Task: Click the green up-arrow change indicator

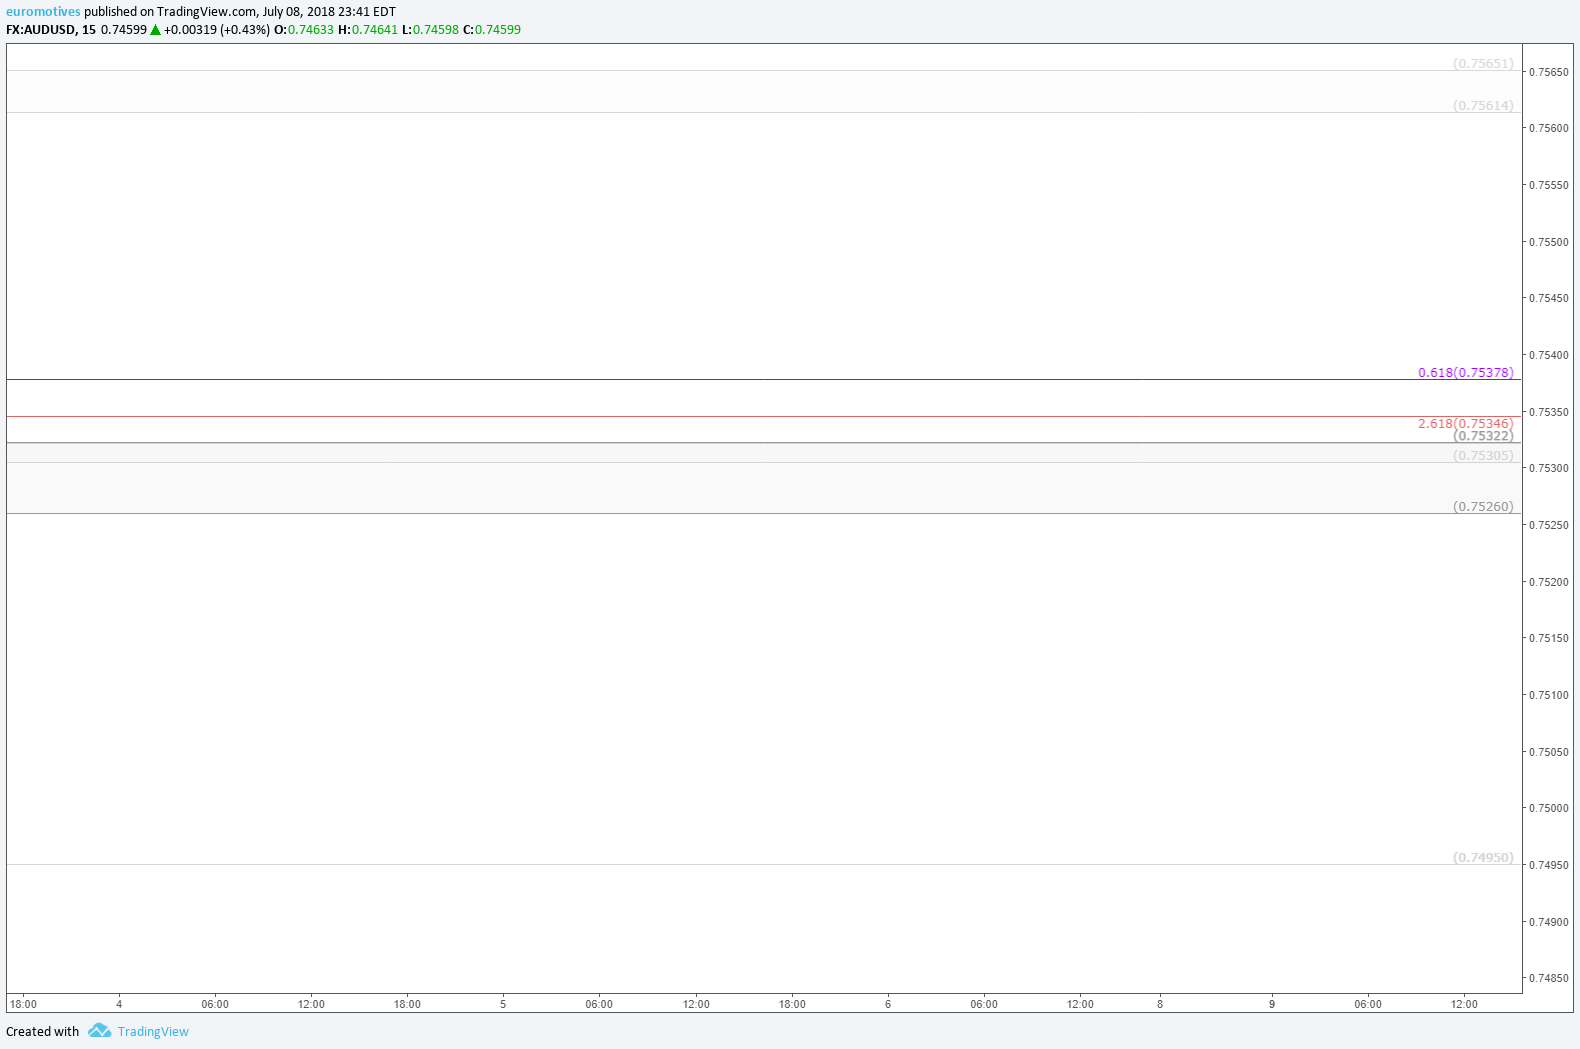Action: (x=155, y=30)
